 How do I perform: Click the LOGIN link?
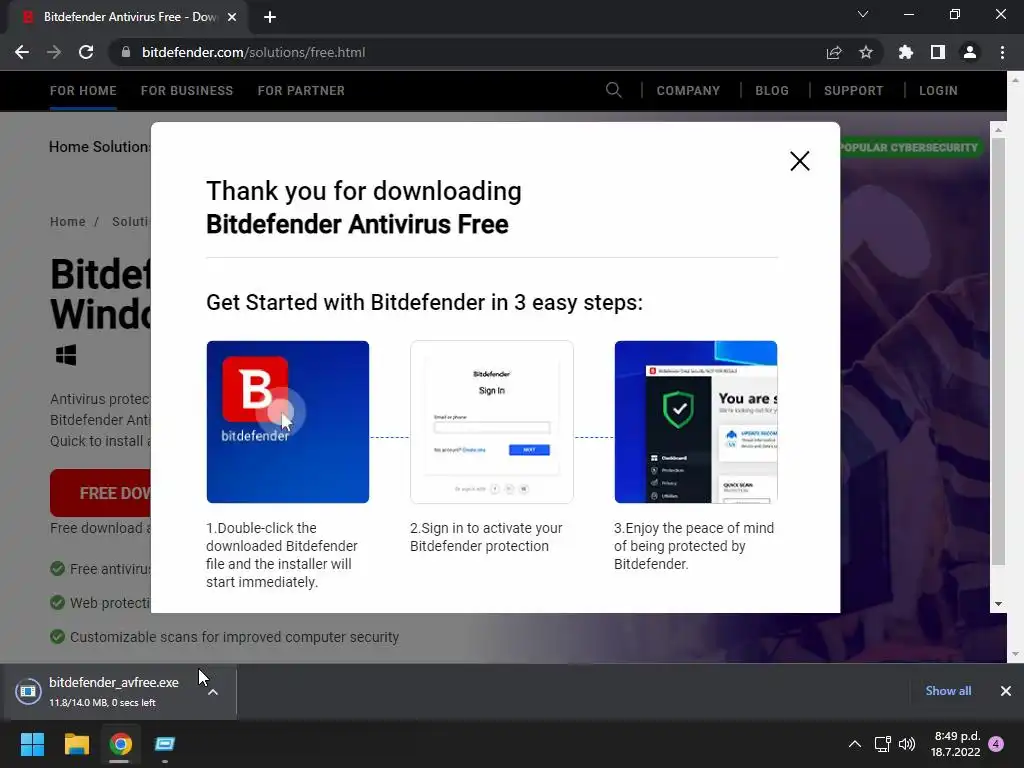point(938,91)
